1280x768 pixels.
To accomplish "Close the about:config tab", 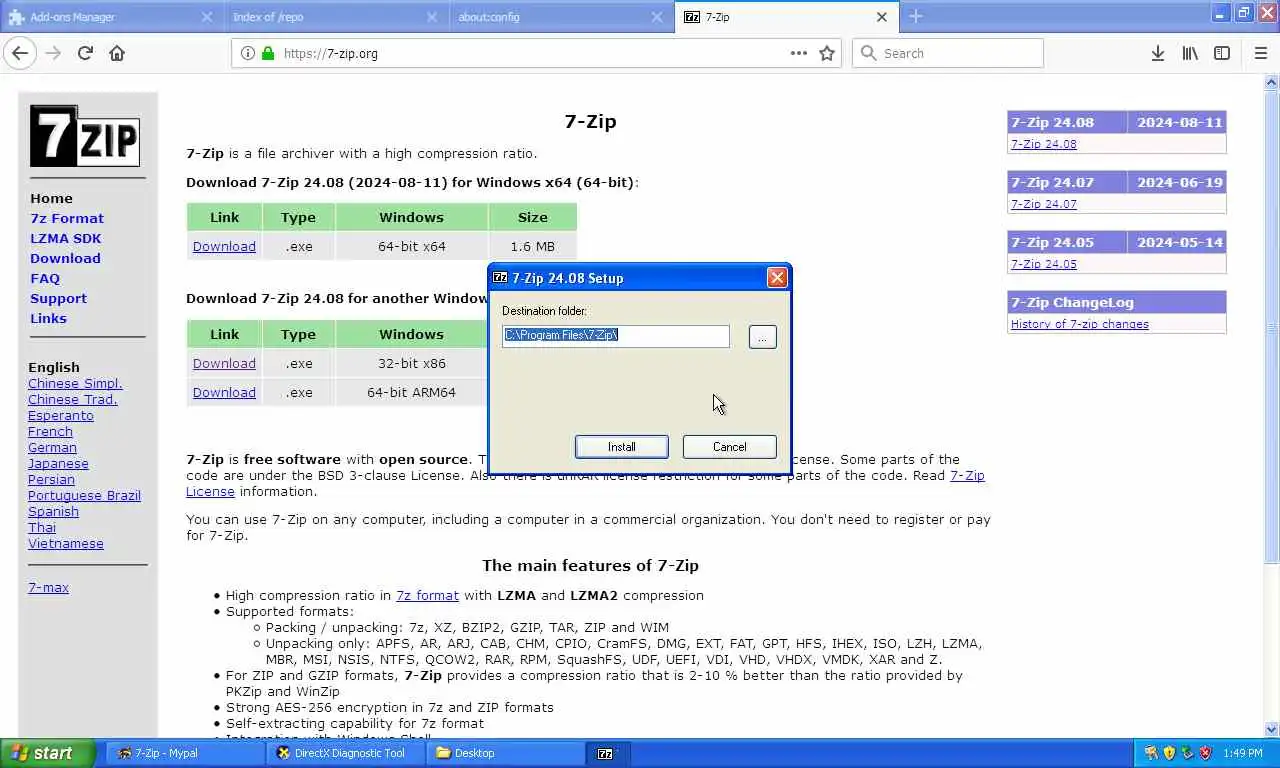I will [657, 17].
